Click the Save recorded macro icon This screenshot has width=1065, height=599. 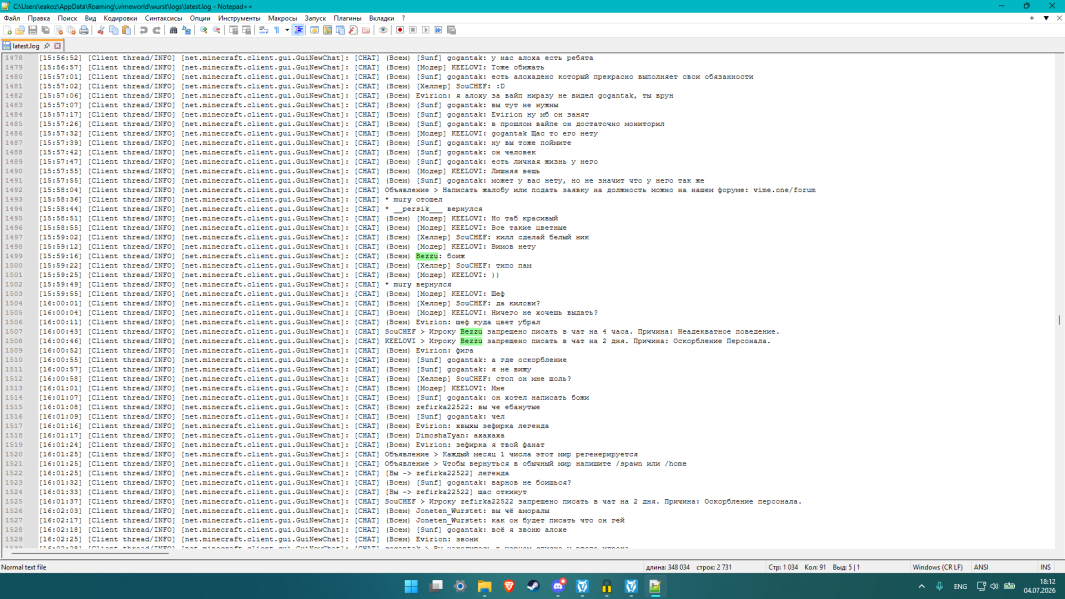pos(452,30)
